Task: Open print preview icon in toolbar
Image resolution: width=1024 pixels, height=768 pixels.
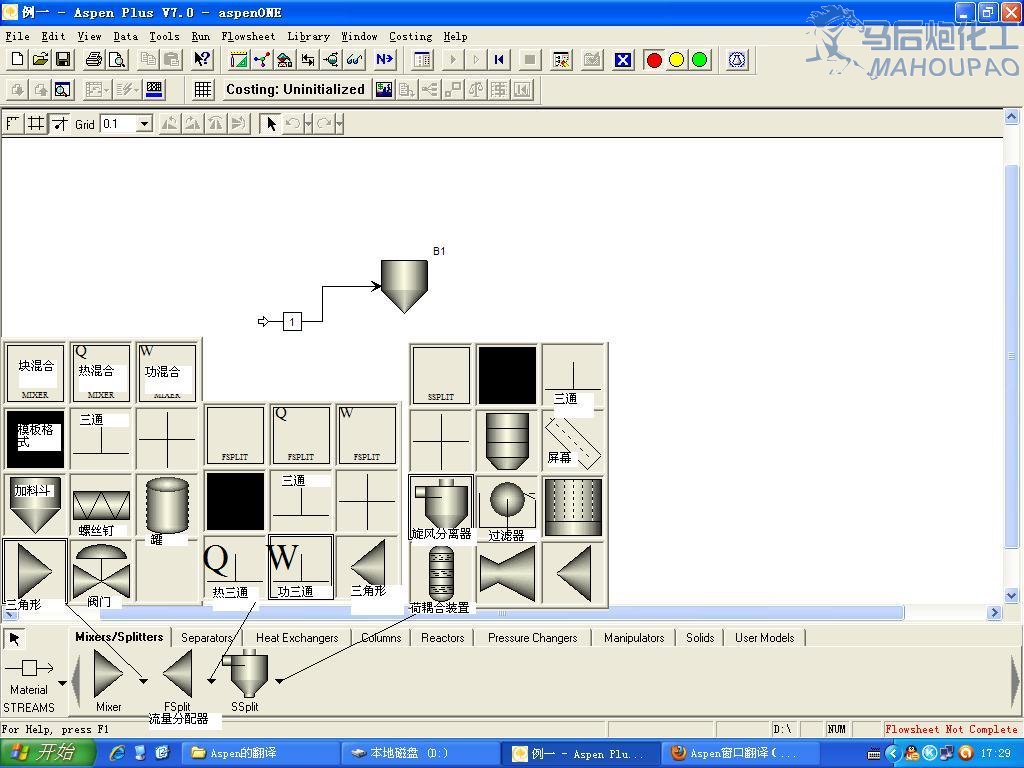Action: (116, 59)
